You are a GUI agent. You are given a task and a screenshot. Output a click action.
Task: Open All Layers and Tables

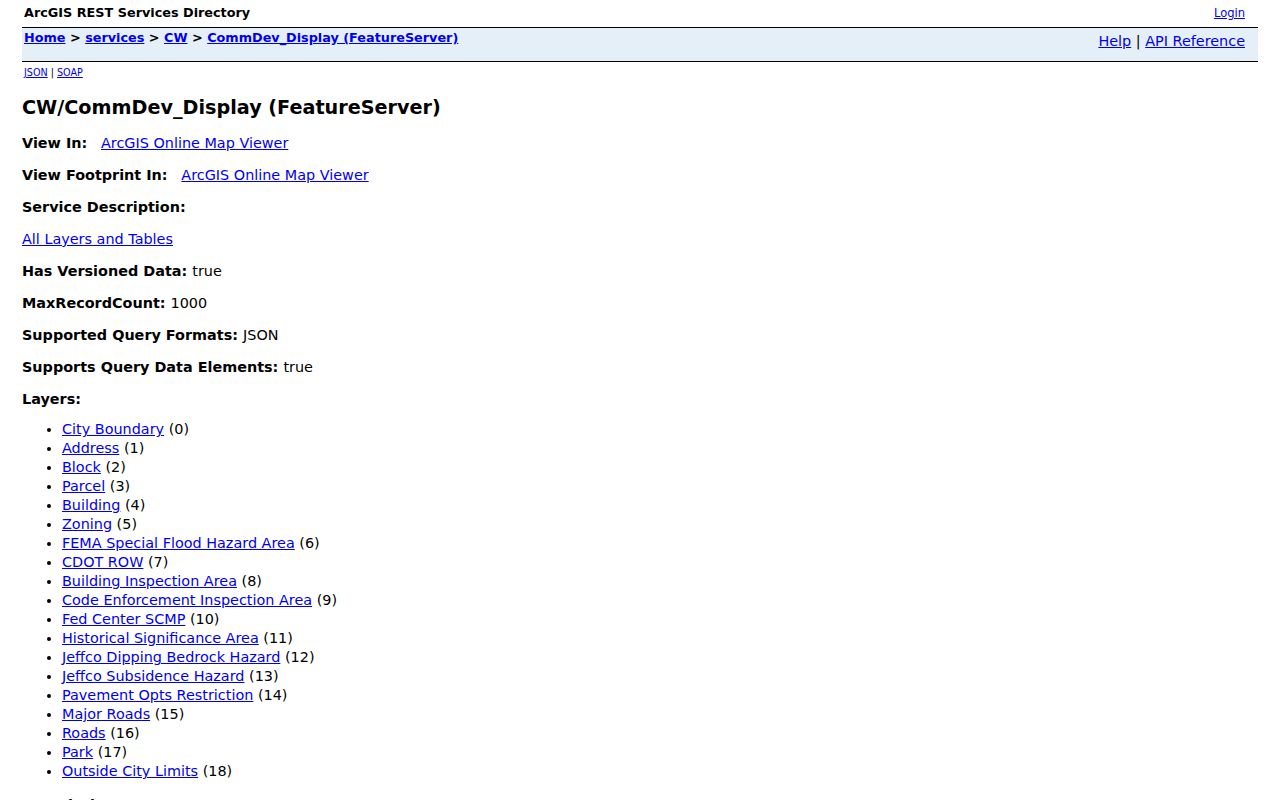[97, 239]
